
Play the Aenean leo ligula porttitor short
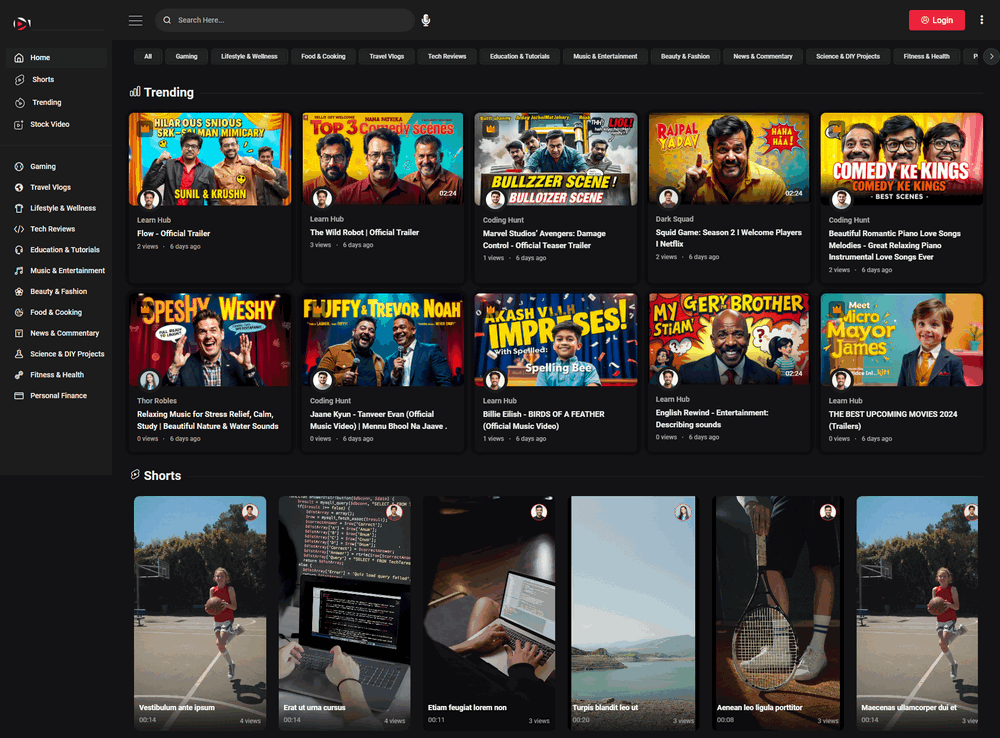click(x=778, y=613)
